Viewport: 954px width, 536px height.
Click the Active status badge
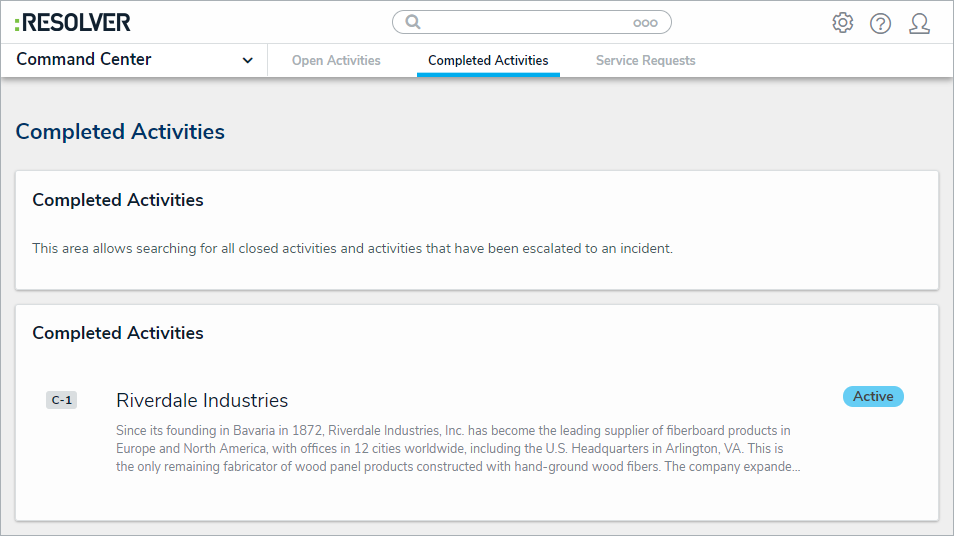873,397
